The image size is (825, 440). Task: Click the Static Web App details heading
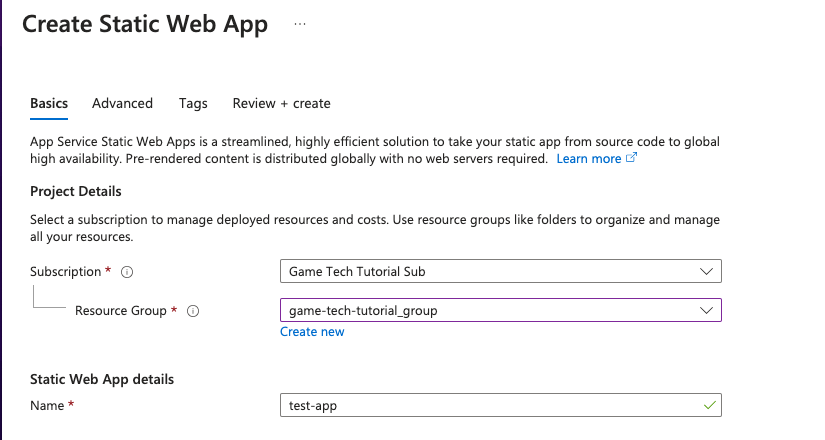coord(102,379)
